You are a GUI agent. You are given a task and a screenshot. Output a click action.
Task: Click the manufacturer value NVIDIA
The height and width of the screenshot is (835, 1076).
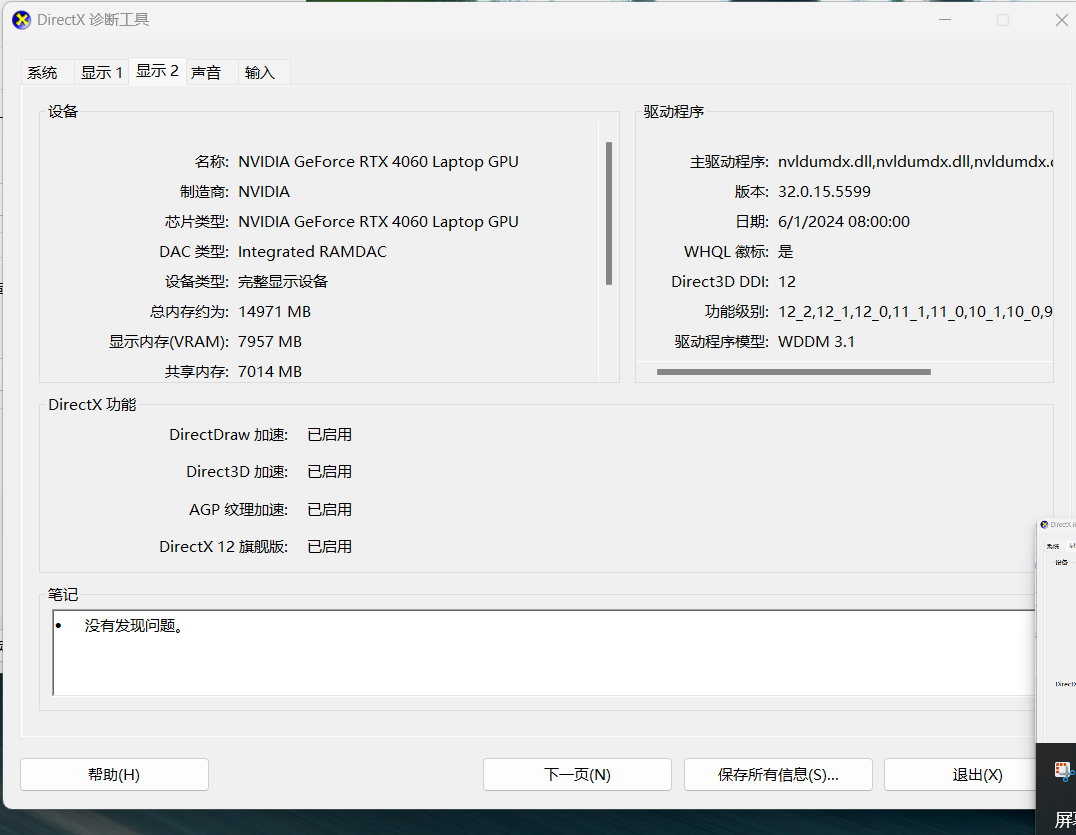(x=264, y=192)
